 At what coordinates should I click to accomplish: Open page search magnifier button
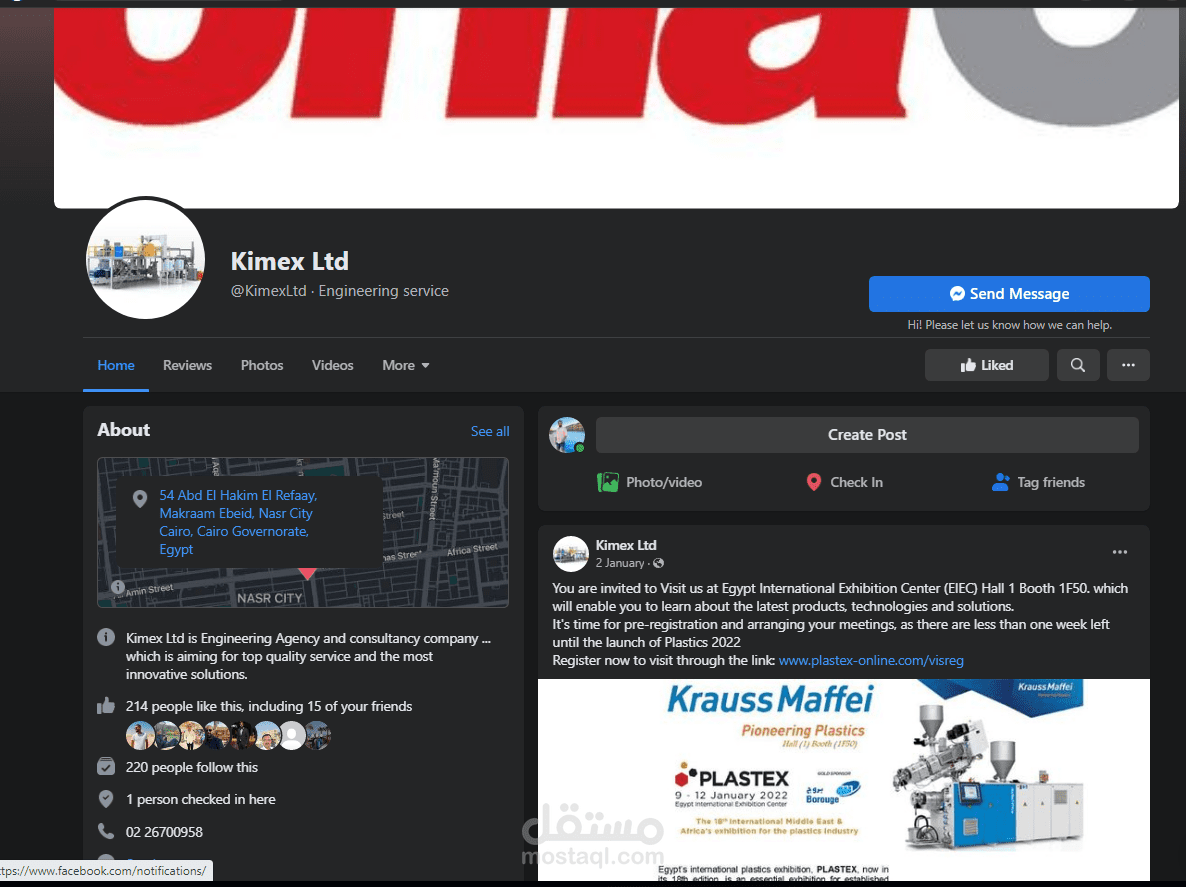[x=1078, y=365]
